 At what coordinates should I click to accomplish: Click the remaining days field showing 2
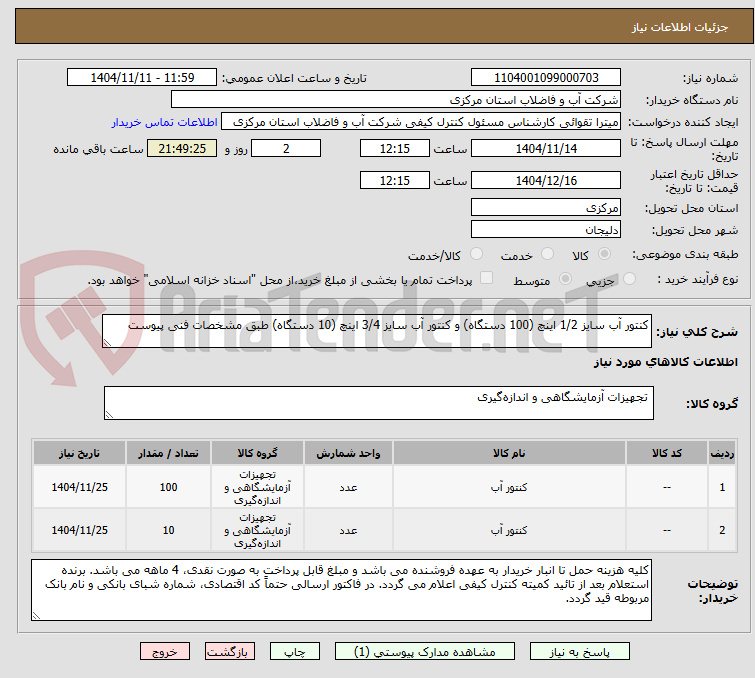(286, 148)
